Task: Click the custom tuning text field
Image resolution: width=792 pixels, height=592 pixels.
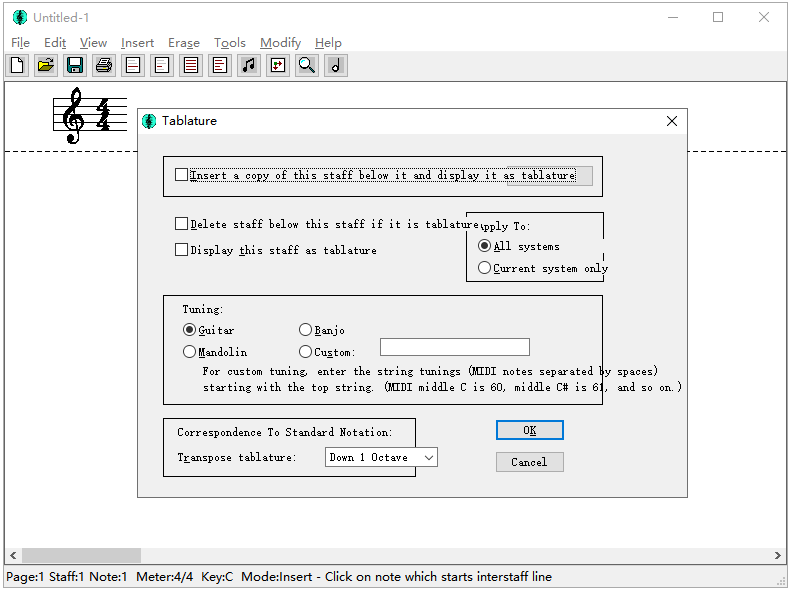Action: pos(455,347)
